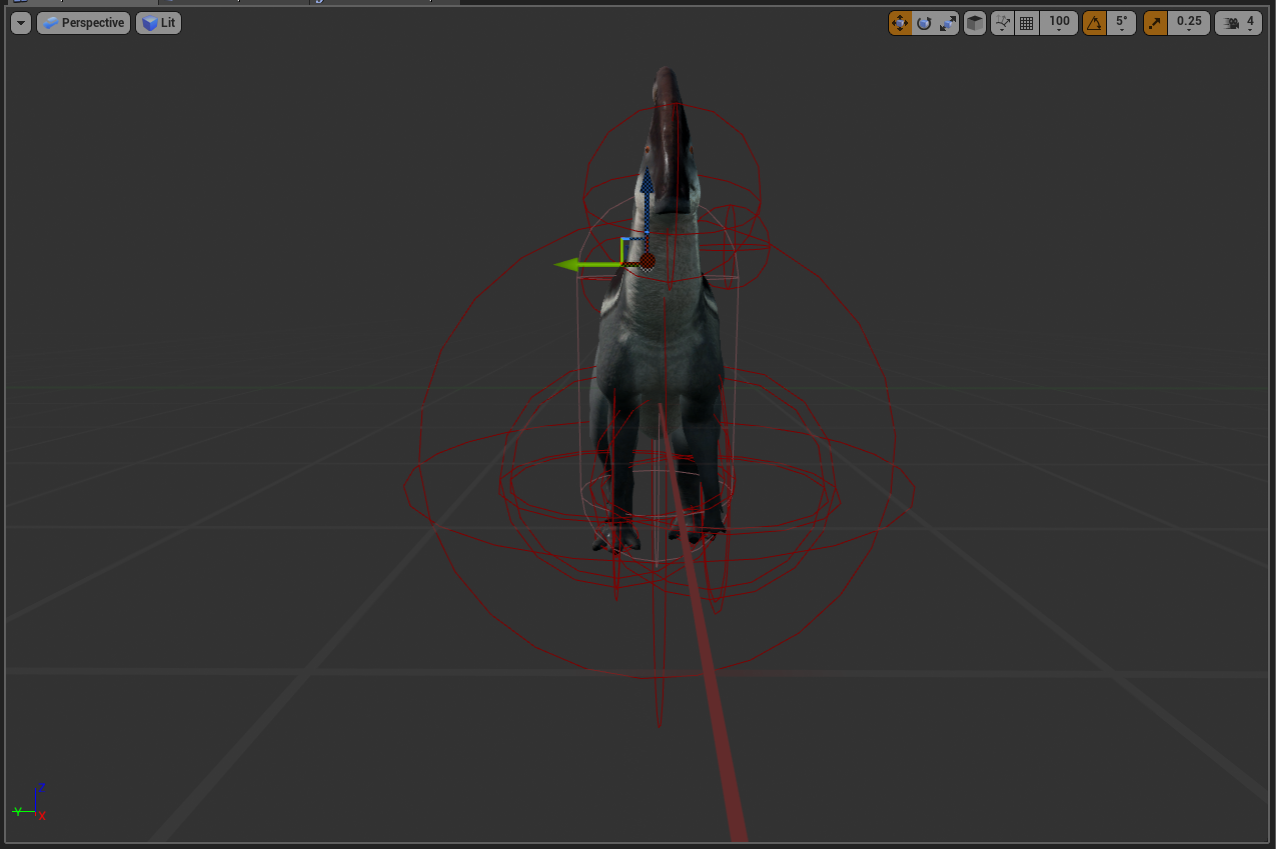Select the Translate (move) transform tool

click(900, 23)
